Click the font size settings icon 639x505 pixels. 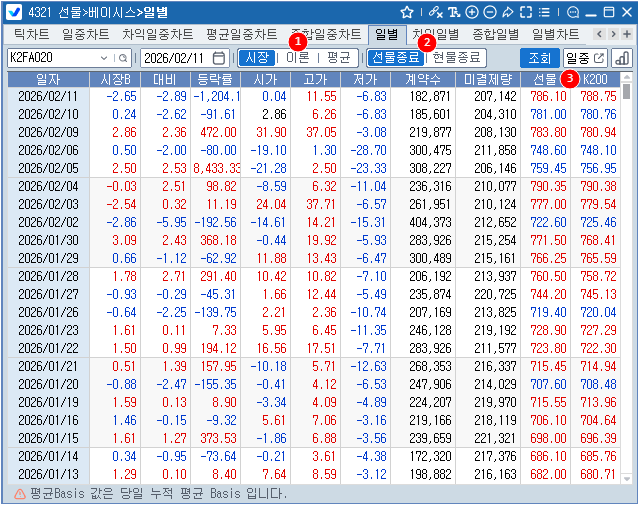[x=454, y=12]
